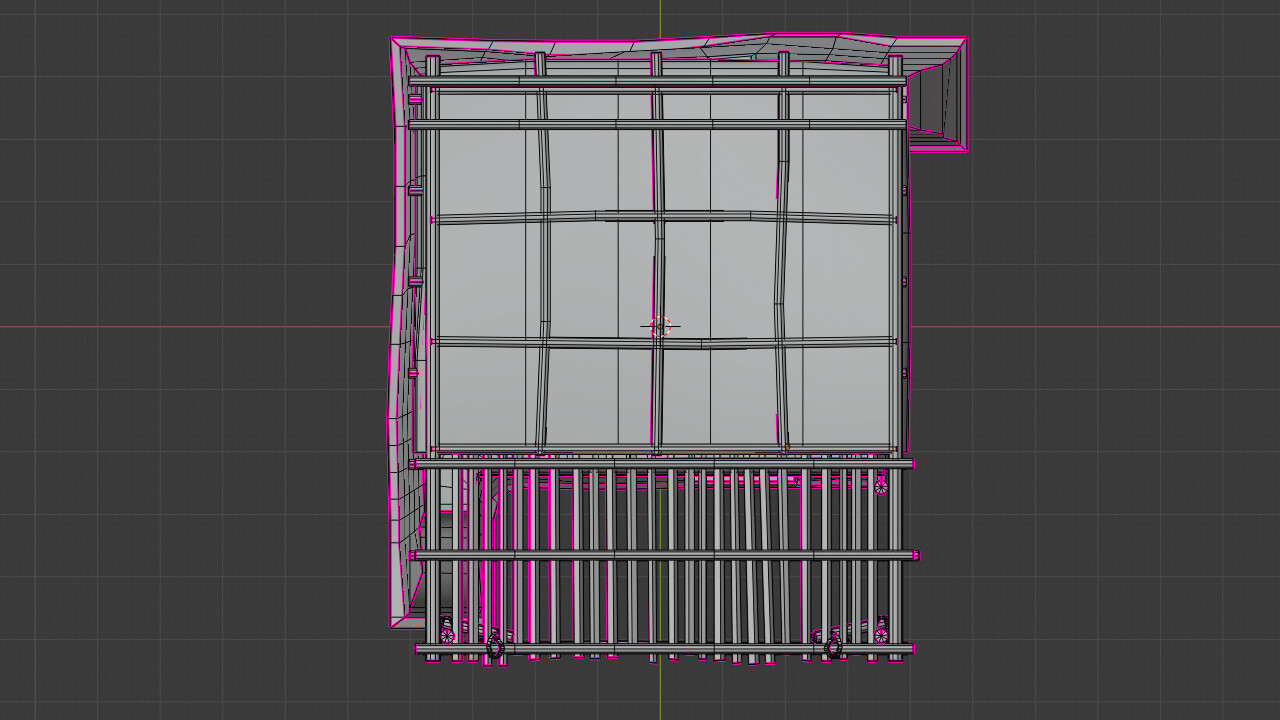Viewport: 1280px width, 720px height.
Task: Click the 3D cursor at the viewport center
Action: (660, 326)
